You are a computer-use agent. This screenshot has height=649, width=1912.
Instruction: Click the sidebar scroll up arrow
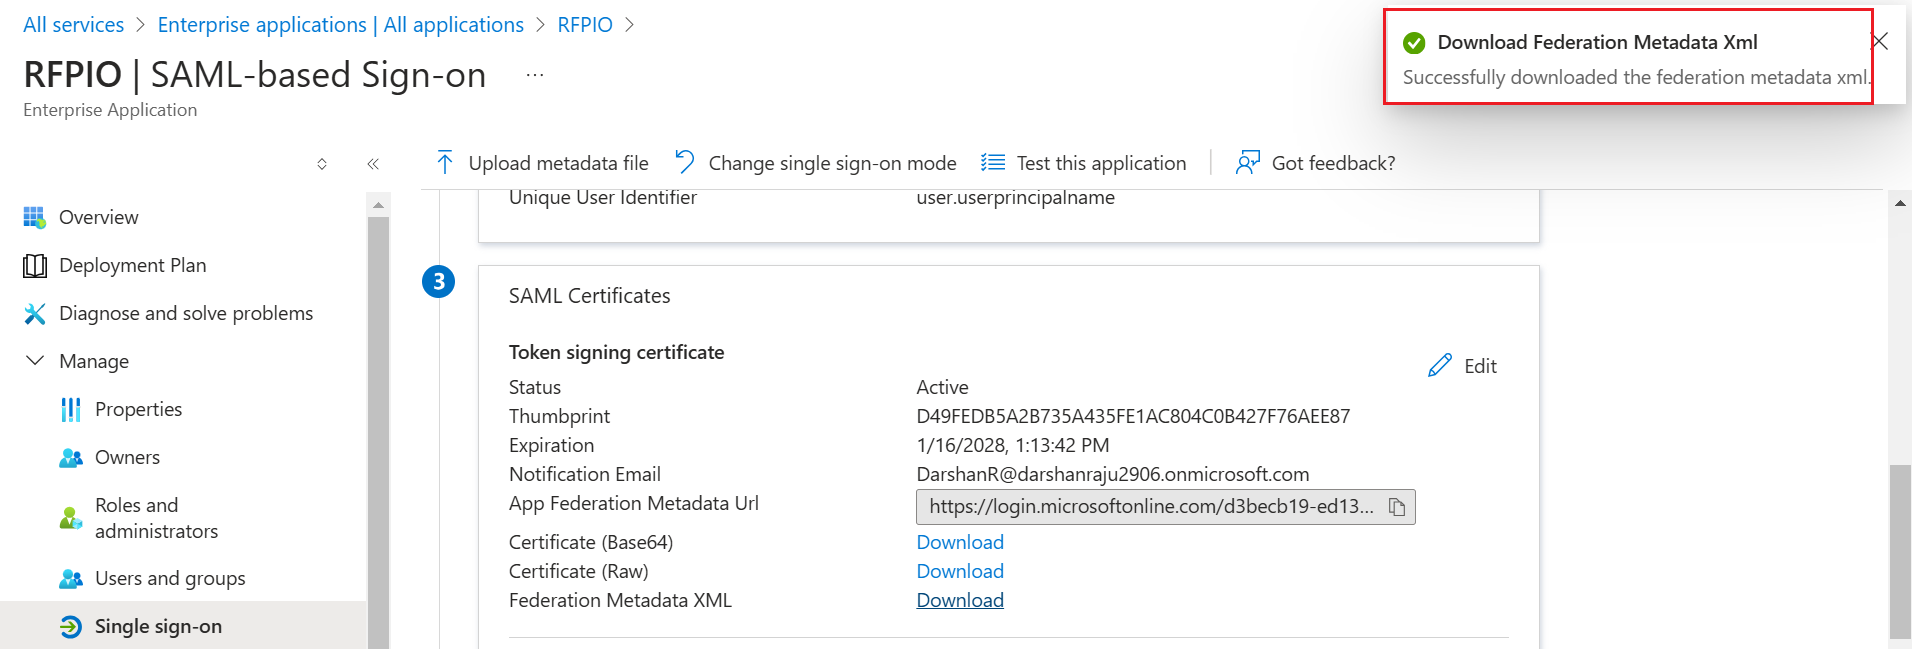(x=378, y=205)
